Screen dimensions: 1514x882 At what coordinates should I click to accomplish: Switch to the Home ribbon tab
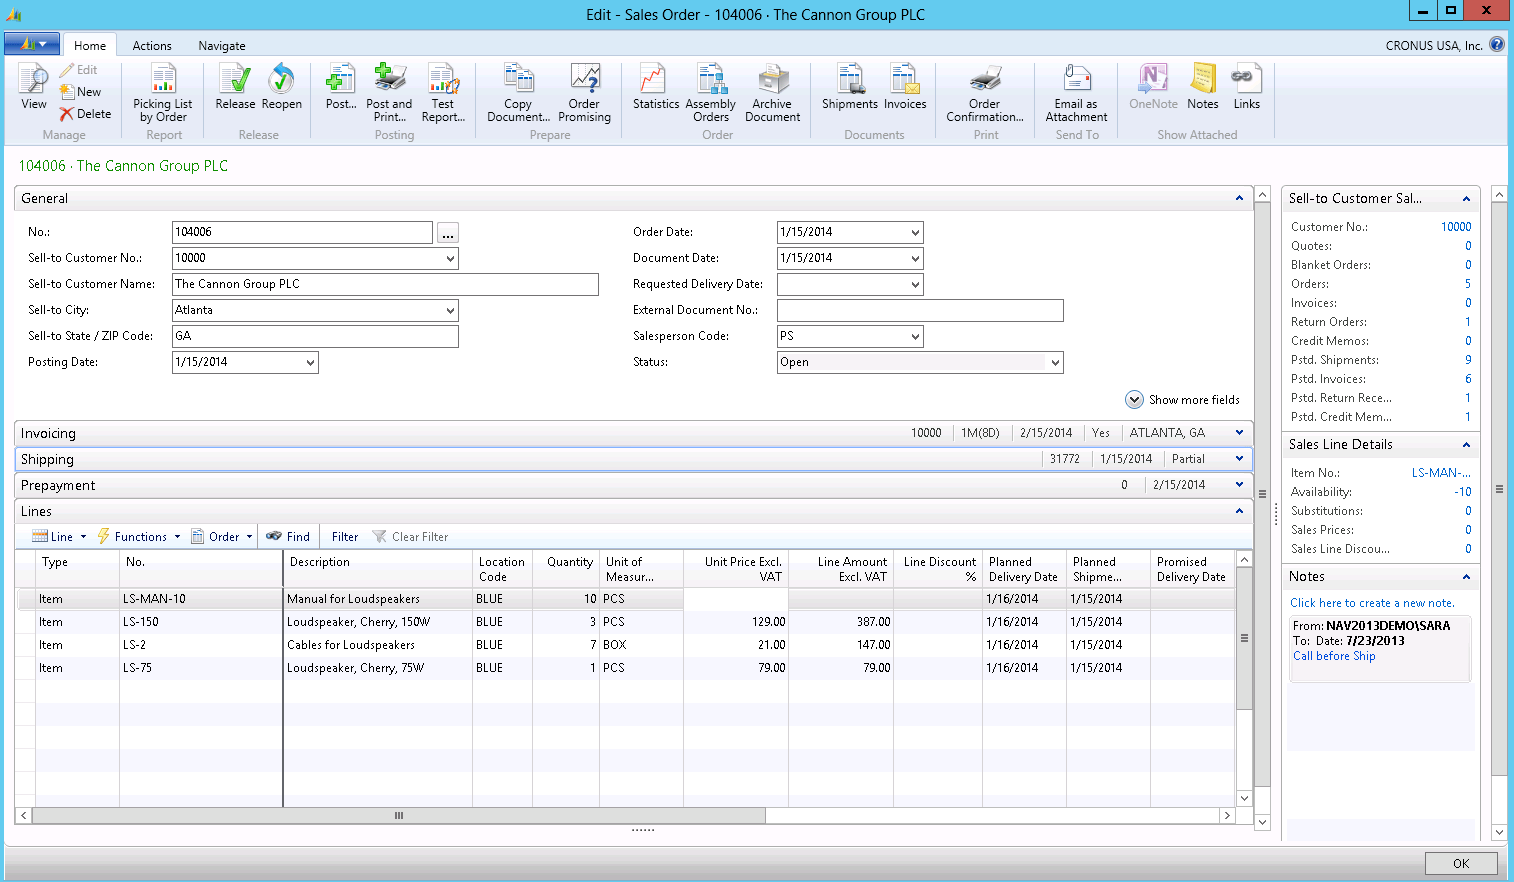pos(90,45)
